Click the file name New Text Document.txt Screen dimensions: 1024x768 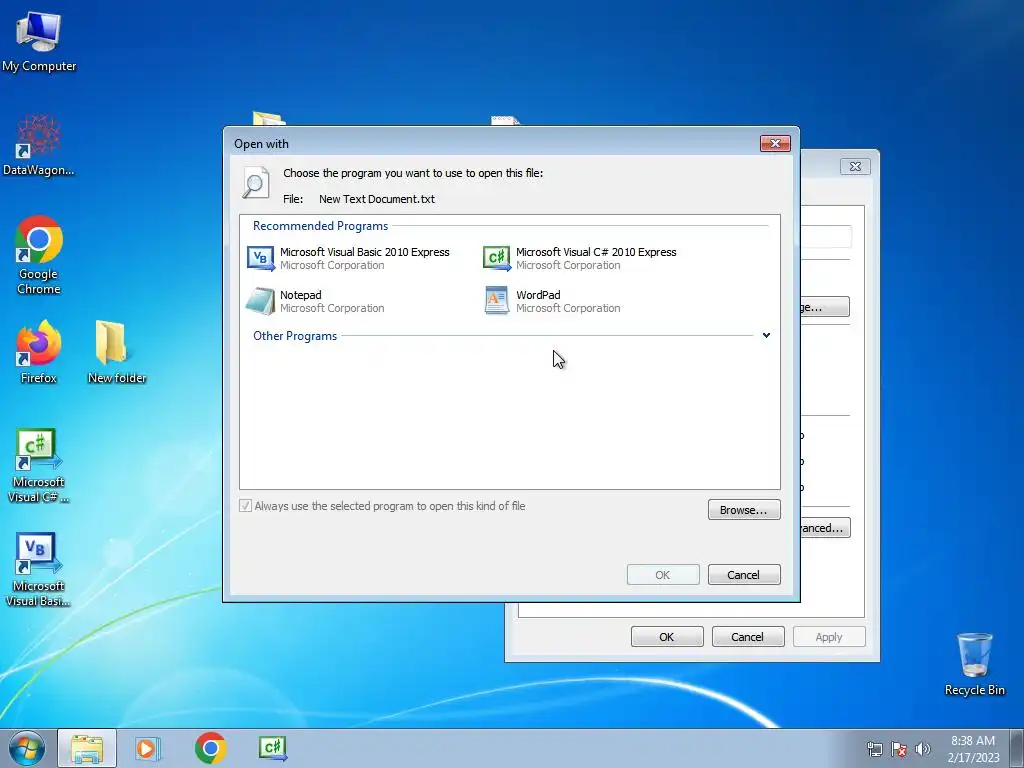(377, 199)
